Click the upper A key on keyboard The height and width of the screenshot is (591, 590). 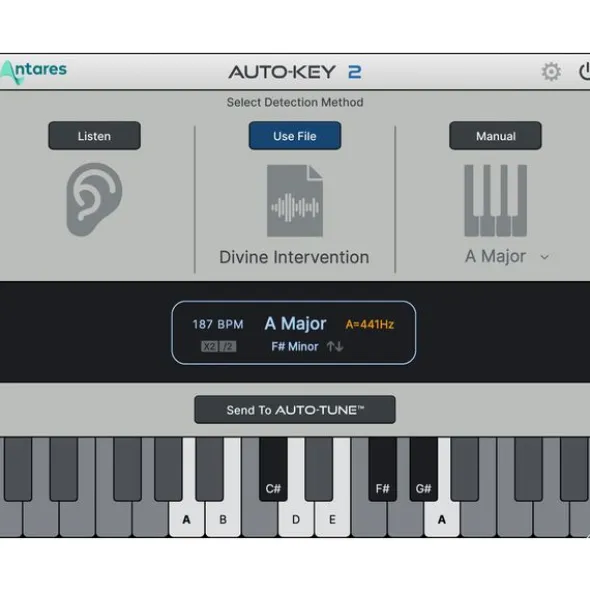pos(442,519)
